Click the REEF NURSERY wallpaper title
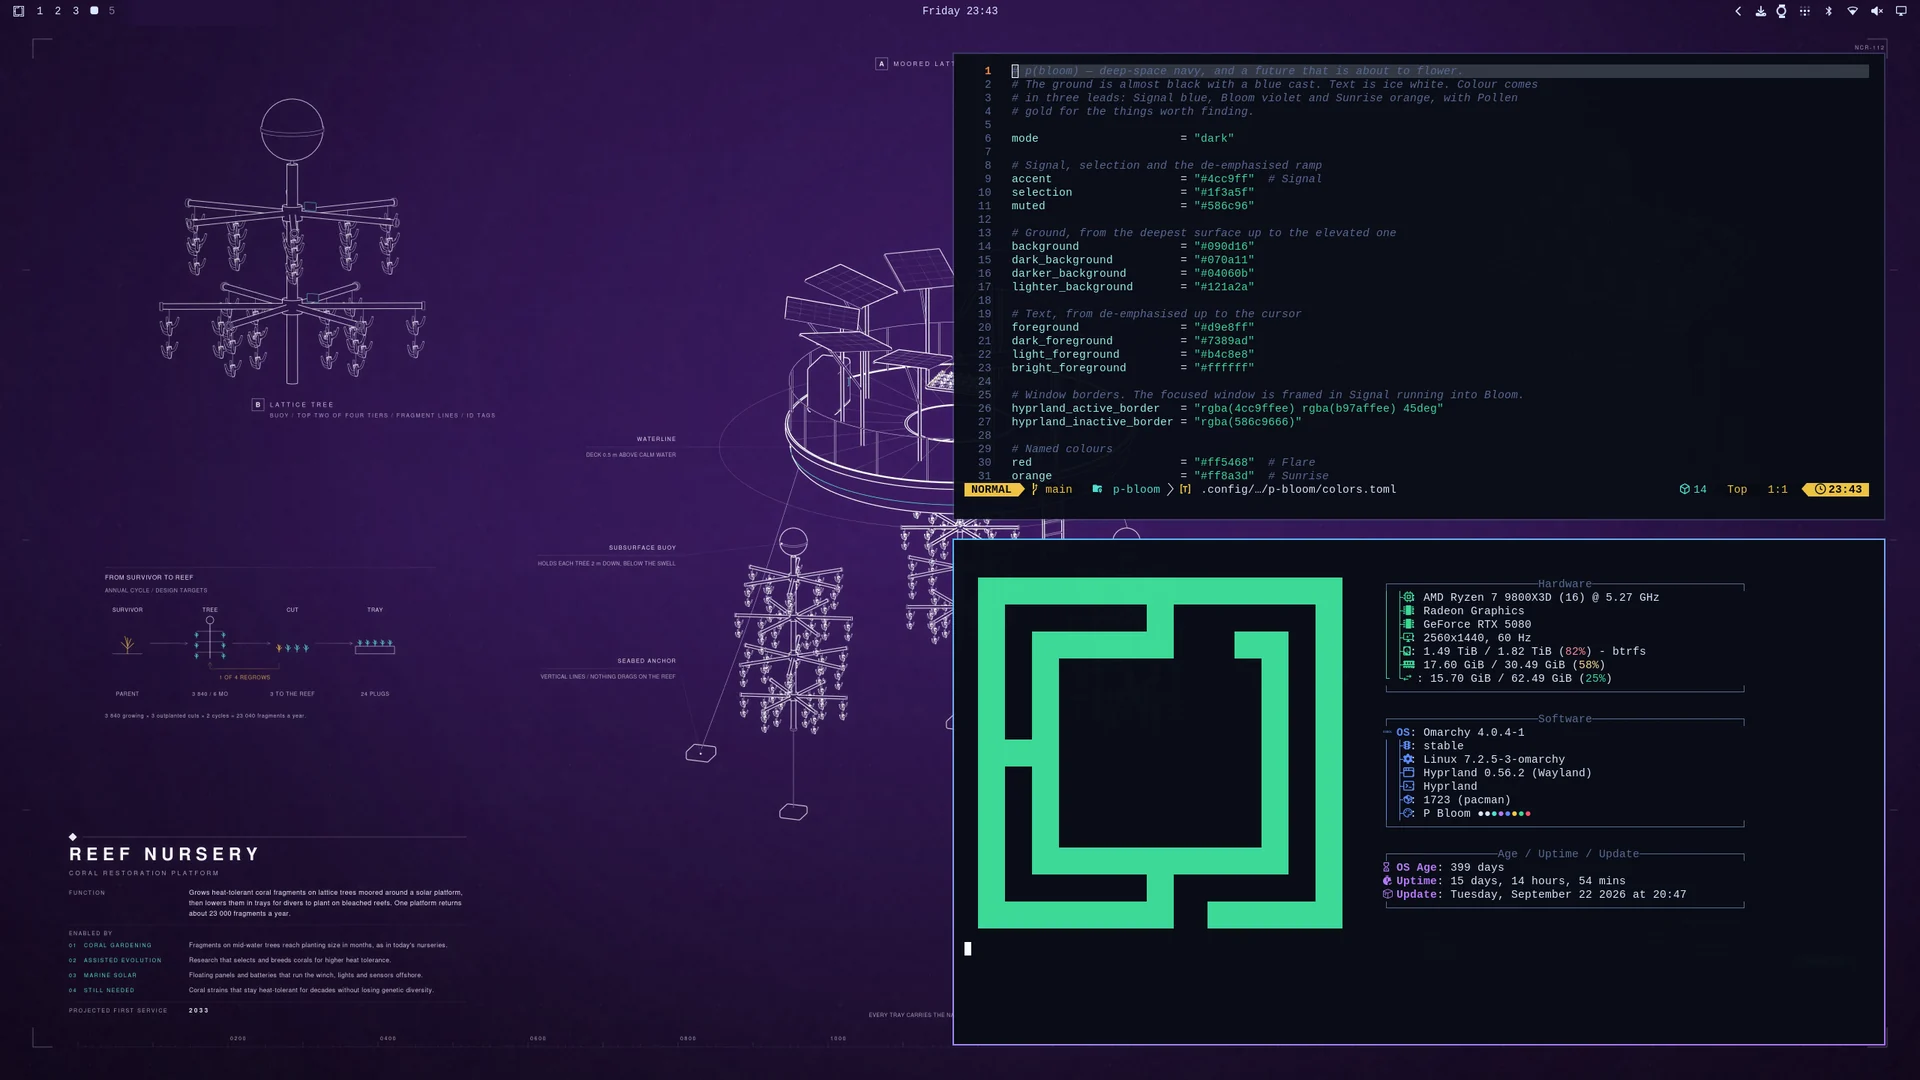Screen dimensions: 1920x1080 click(165, 855)
